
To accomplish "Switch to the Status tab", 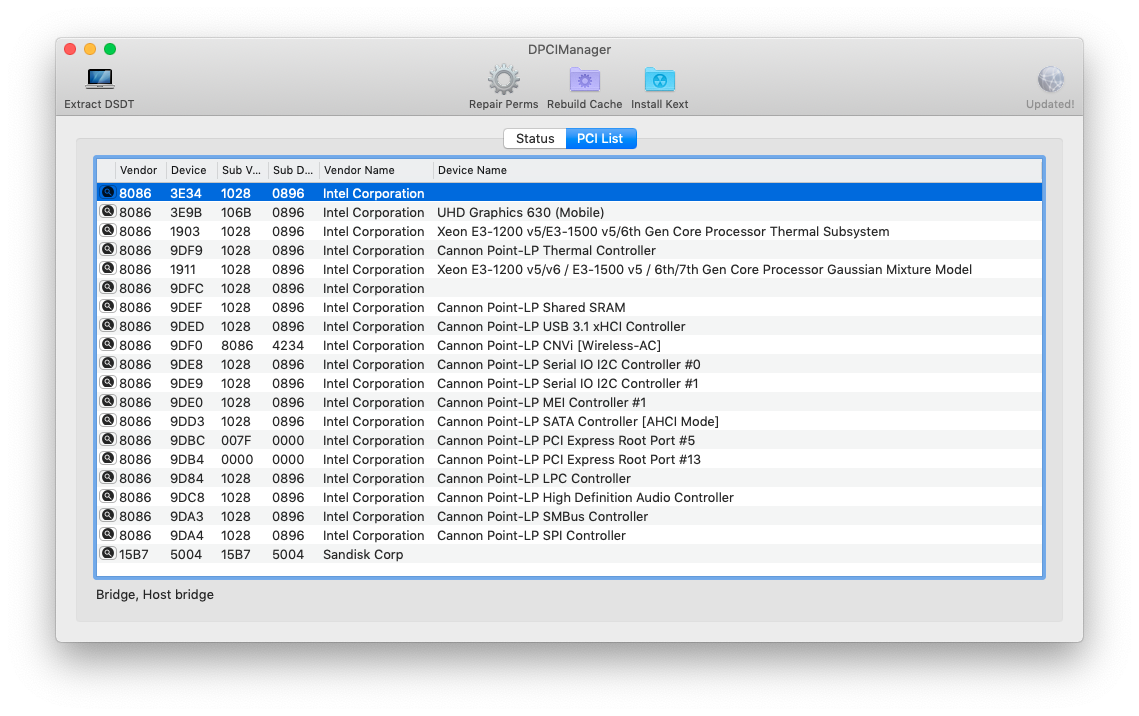I will [535, 138].
